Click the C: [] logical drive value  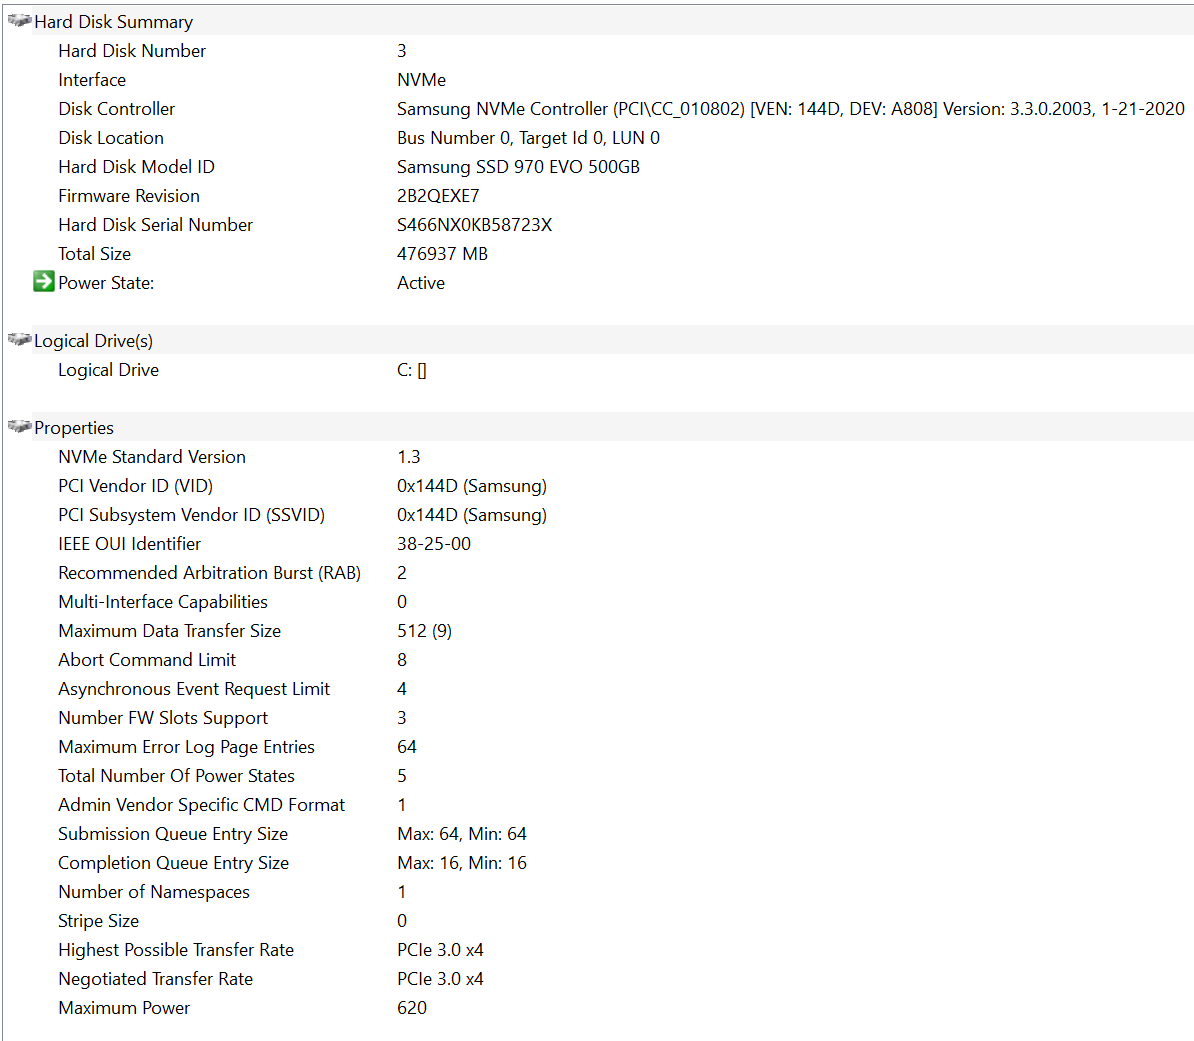412,370
